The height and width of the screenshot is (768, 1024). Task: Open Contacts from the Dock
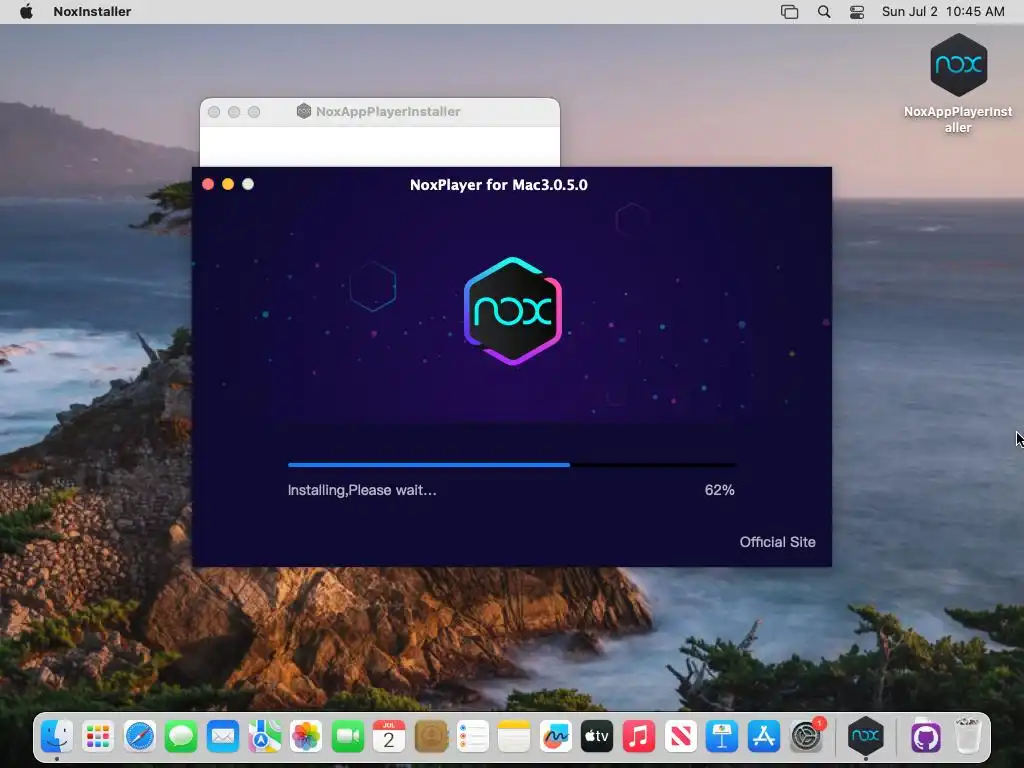[431, 737]
